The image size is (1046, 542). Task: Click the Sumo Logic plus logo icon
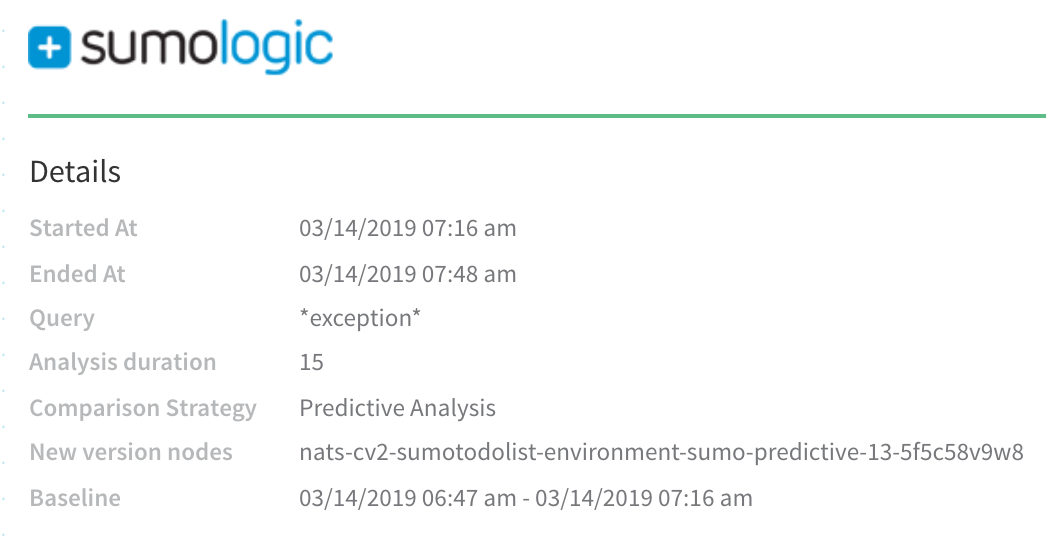coord(49,47)
